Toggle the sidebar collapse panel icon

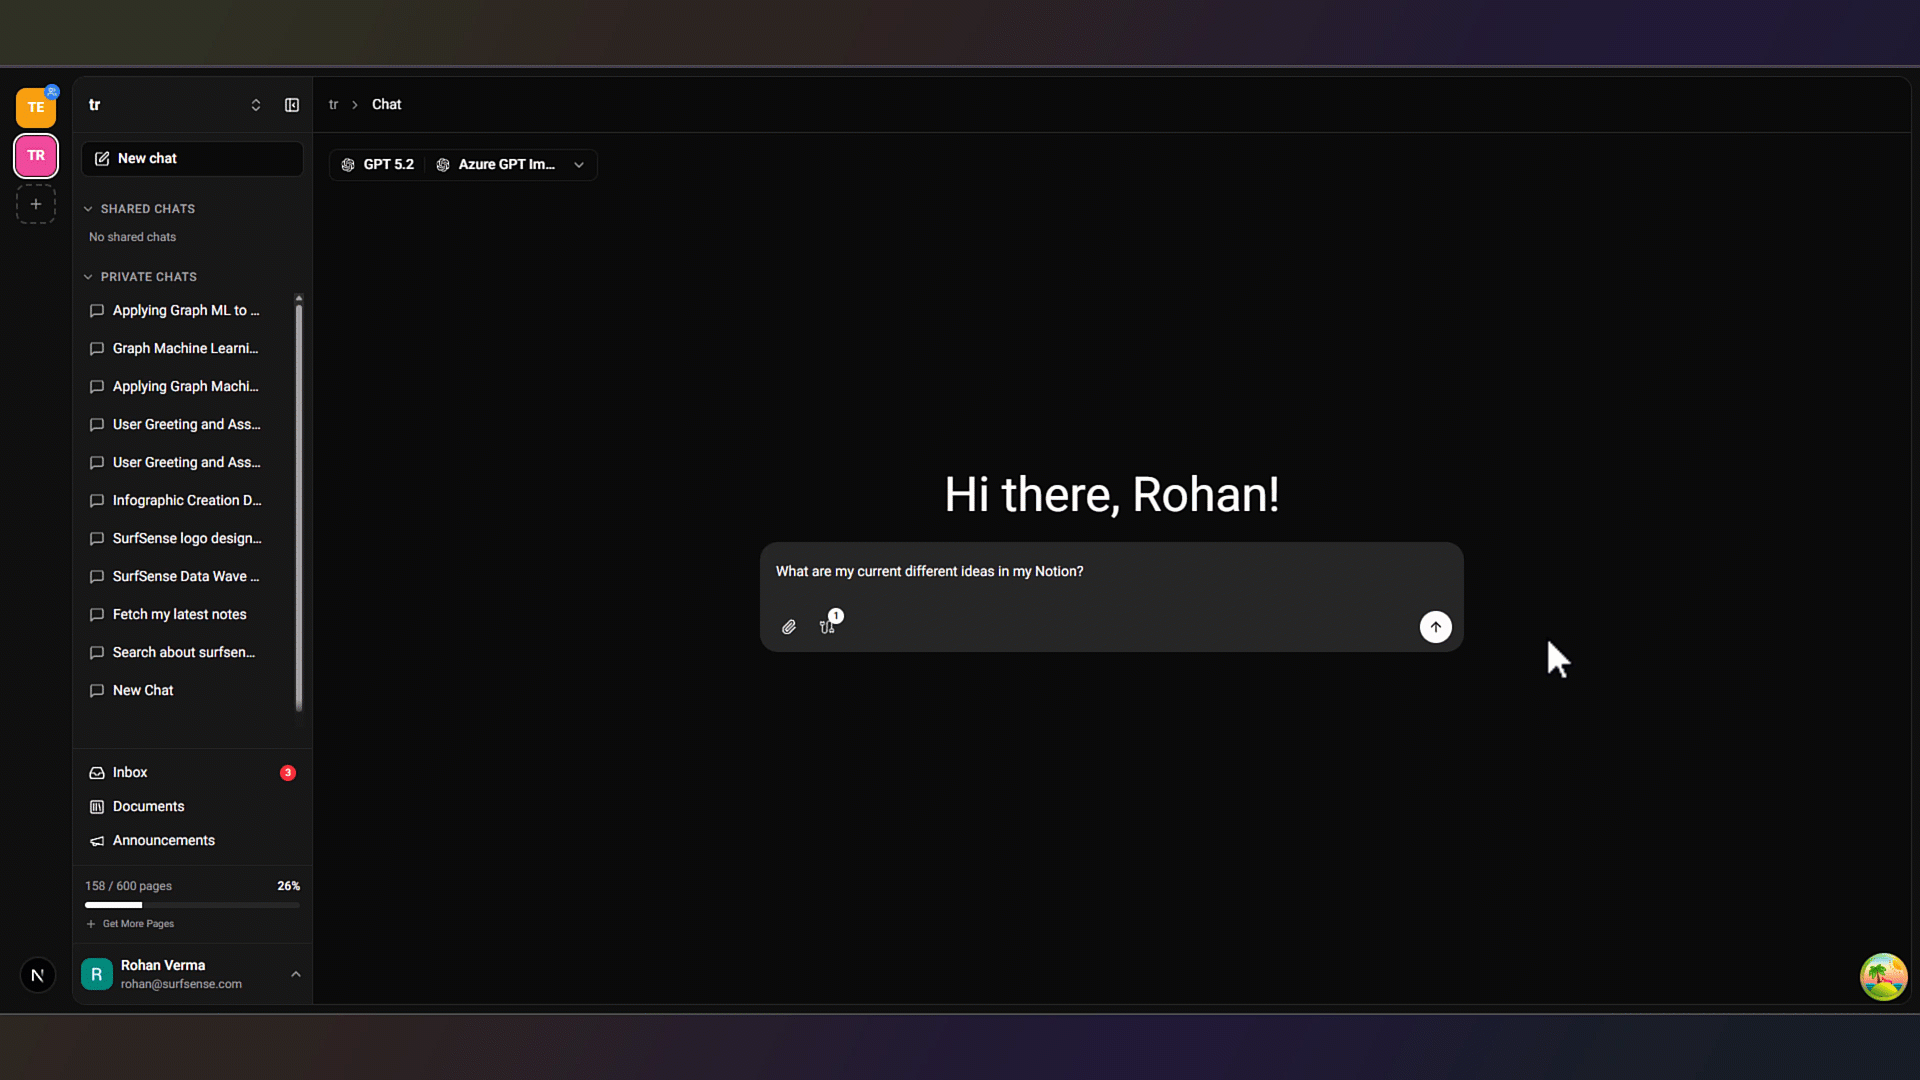[292, 105]
